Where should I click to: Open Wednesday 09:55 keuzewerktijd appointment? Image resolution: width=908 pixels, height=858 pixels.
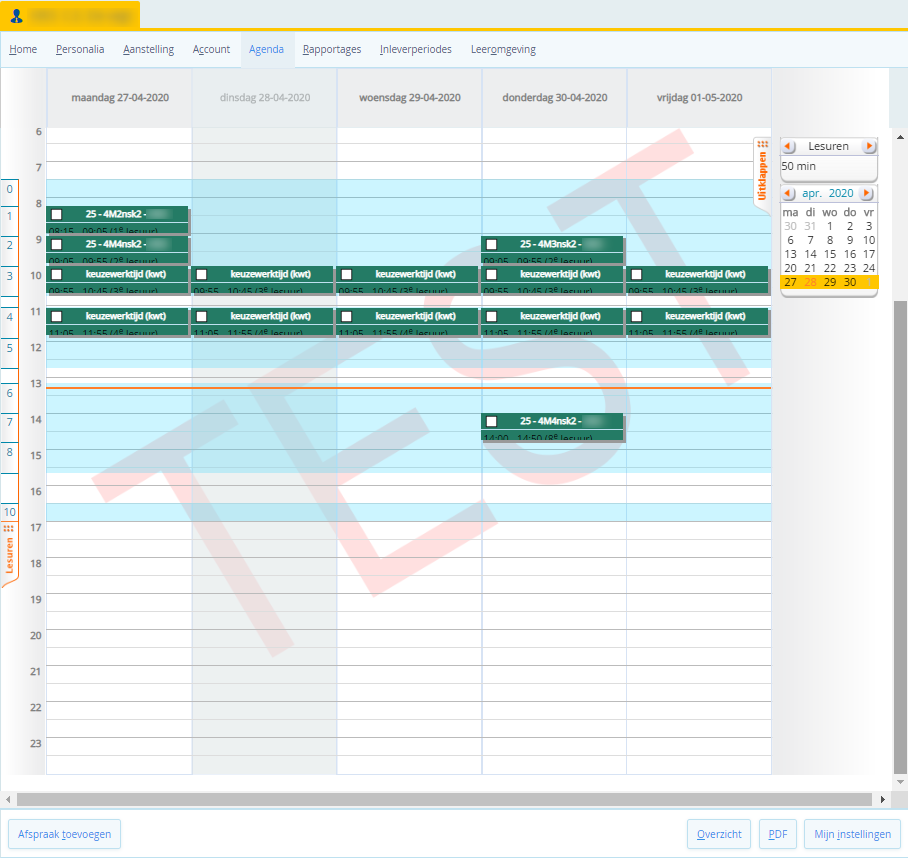(x=409, y=281)
